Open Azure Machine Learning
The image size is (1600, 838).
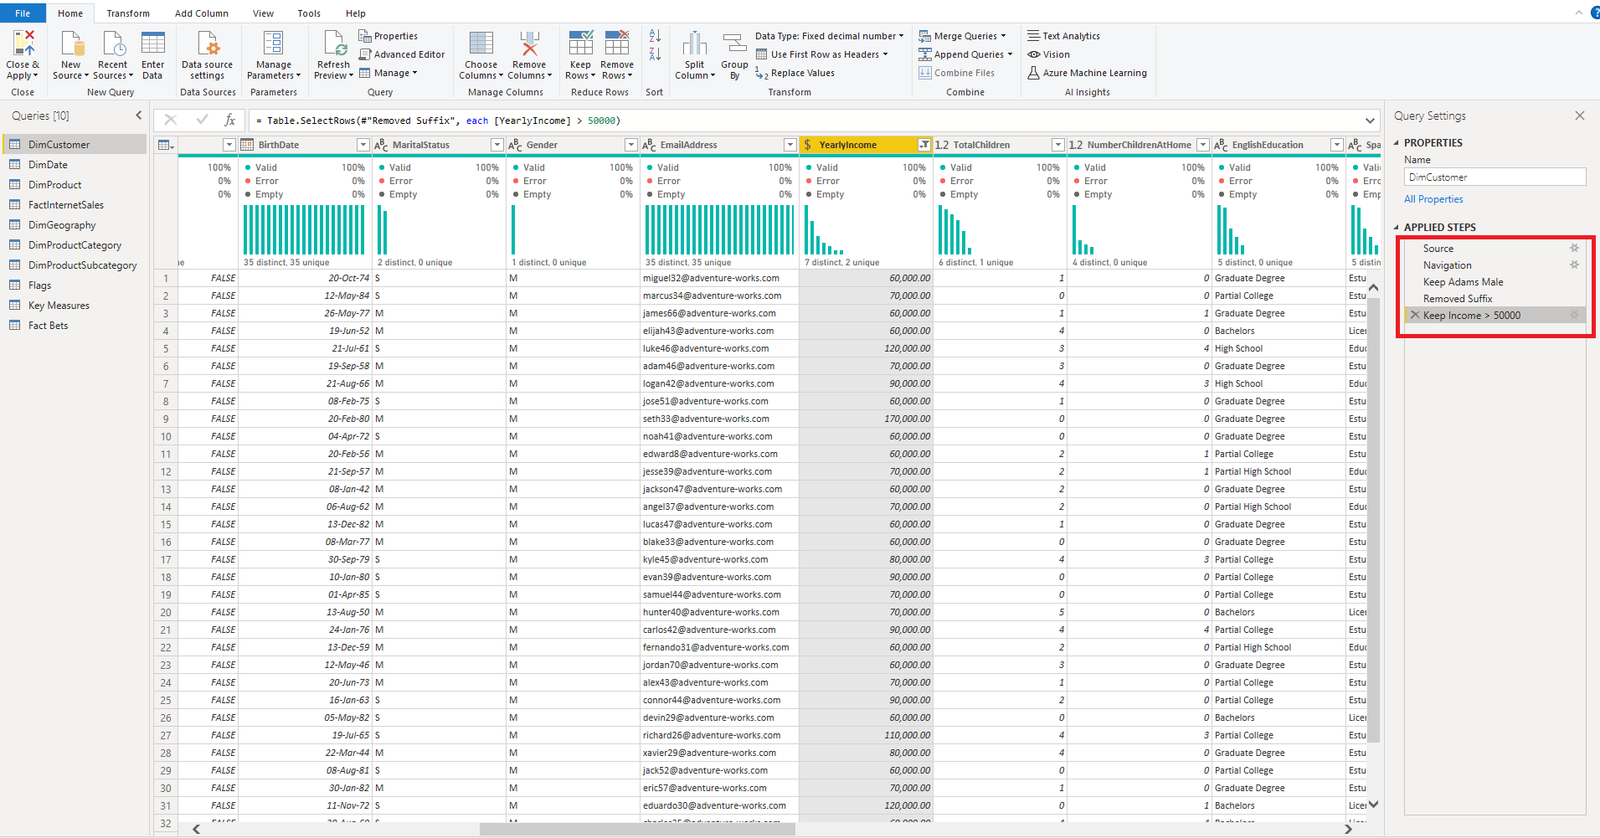(x=1087, y=73)
